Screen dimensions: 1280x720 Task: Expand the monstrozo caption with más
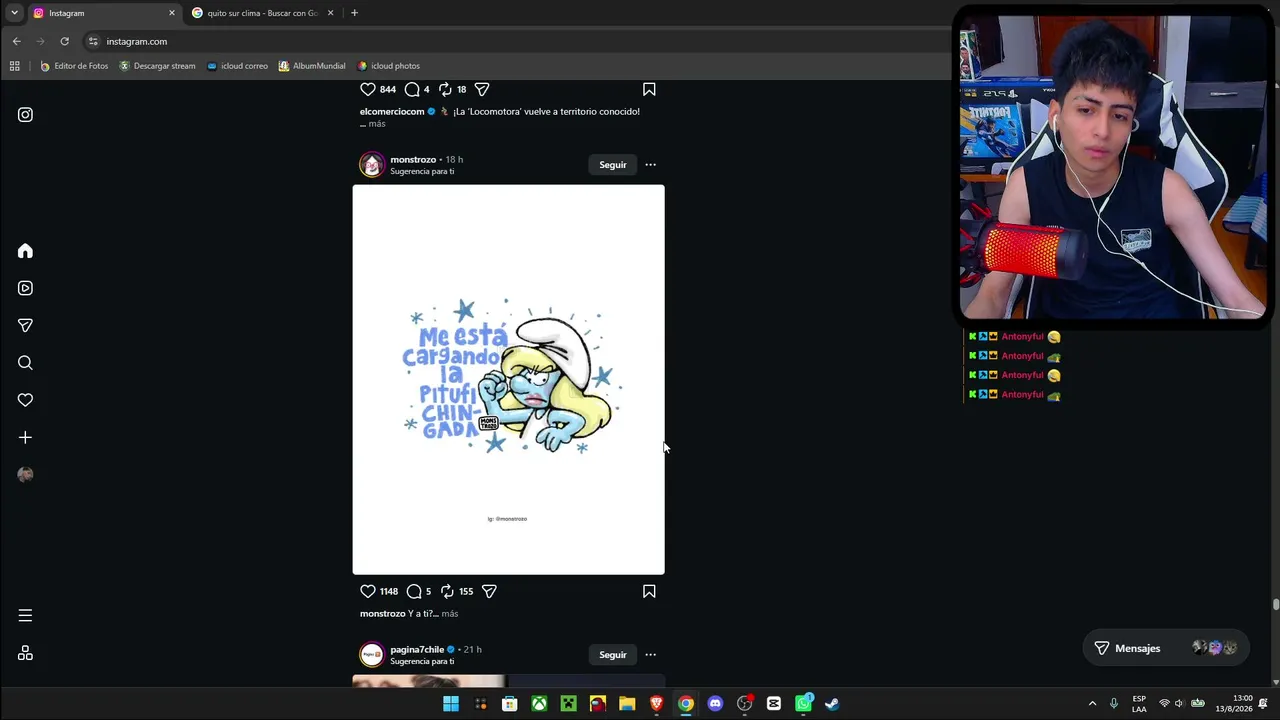point(449,614)
